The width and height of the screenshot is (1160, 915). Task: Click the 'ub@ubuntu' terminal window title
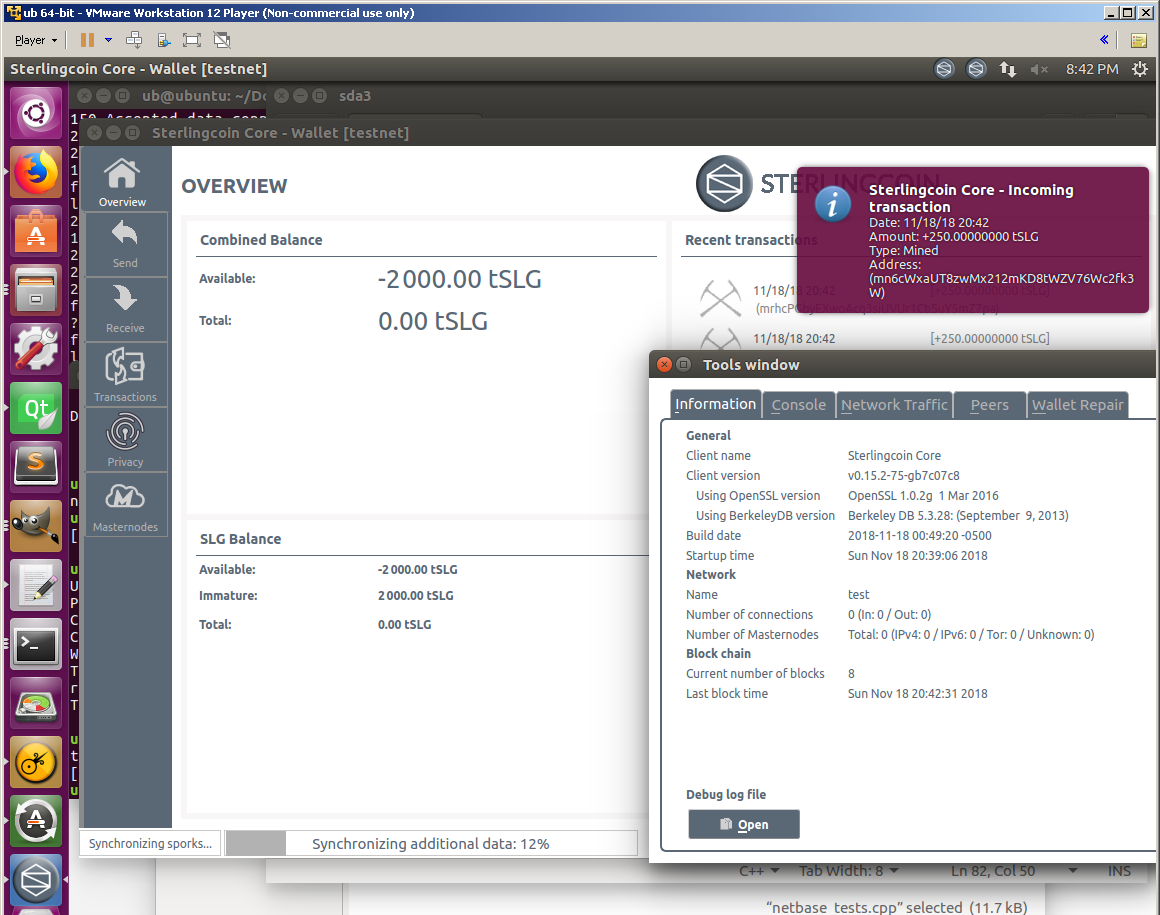coord(204,95)
